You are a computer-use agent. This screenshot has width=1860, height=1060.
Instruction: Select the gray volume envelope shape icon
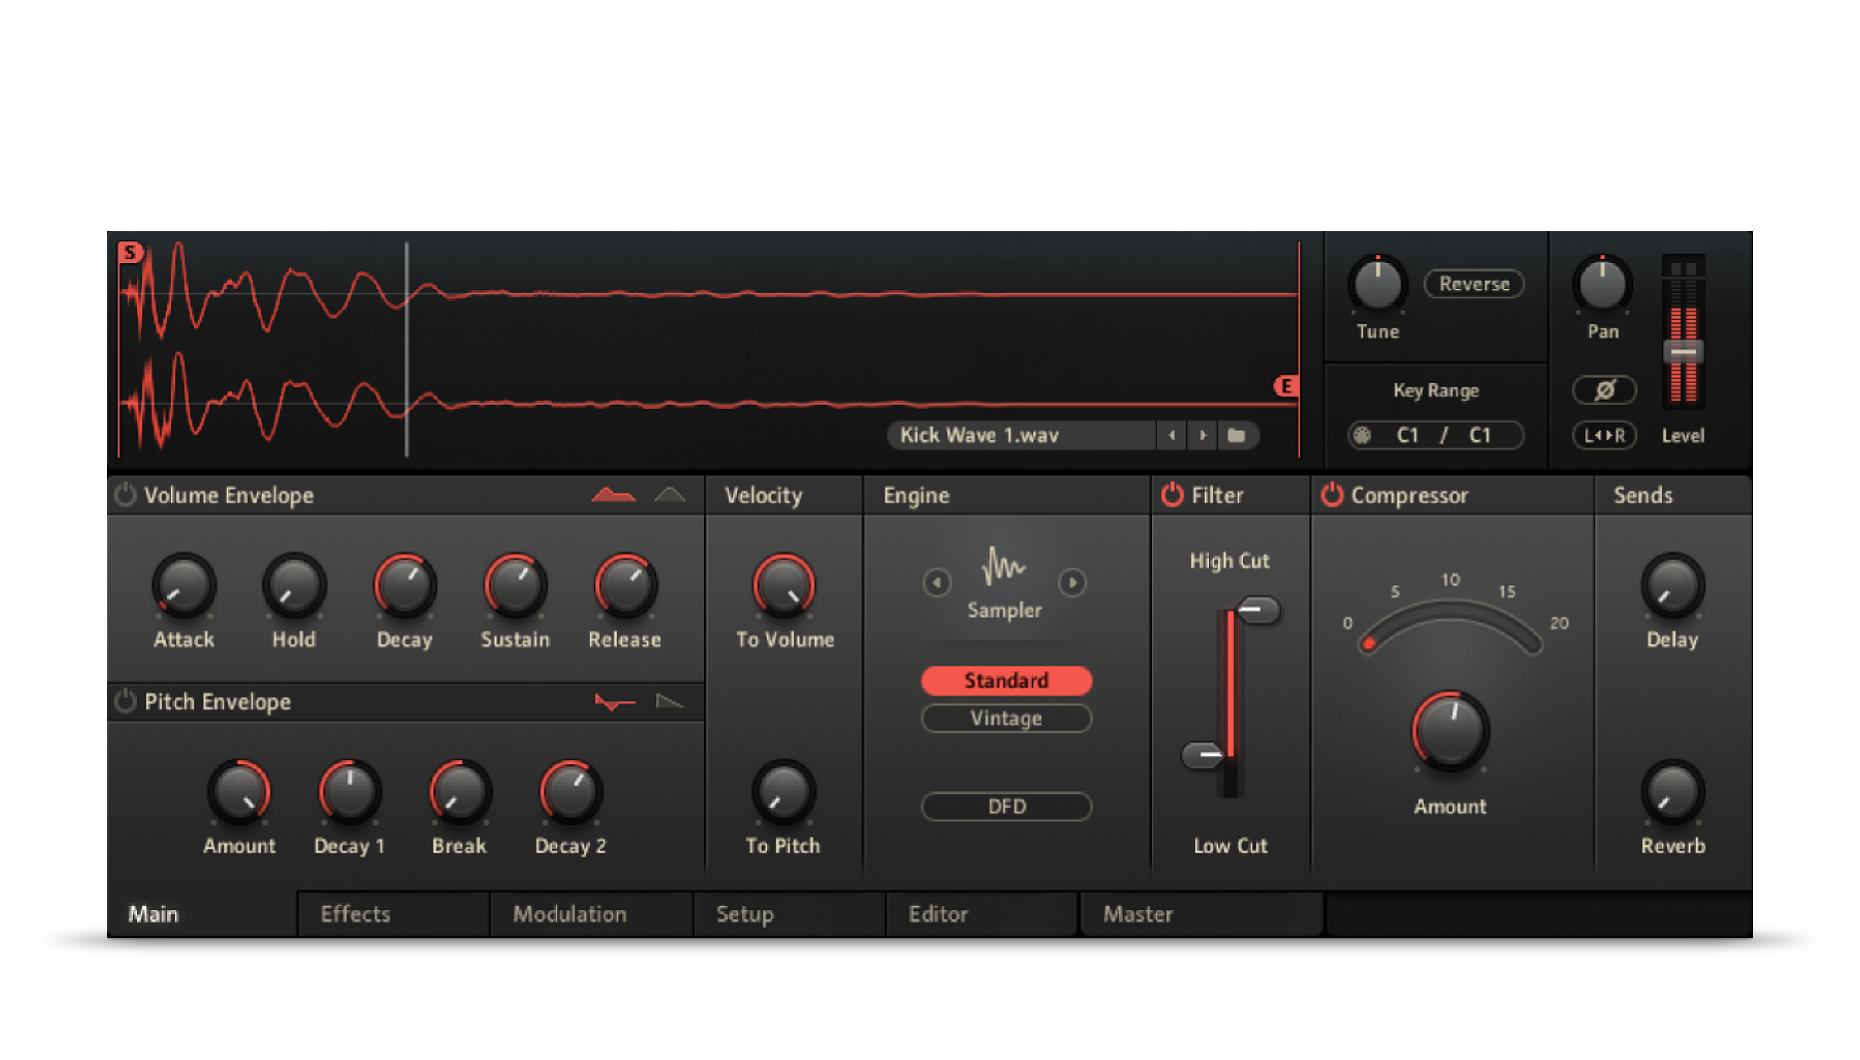coord(669,495)
